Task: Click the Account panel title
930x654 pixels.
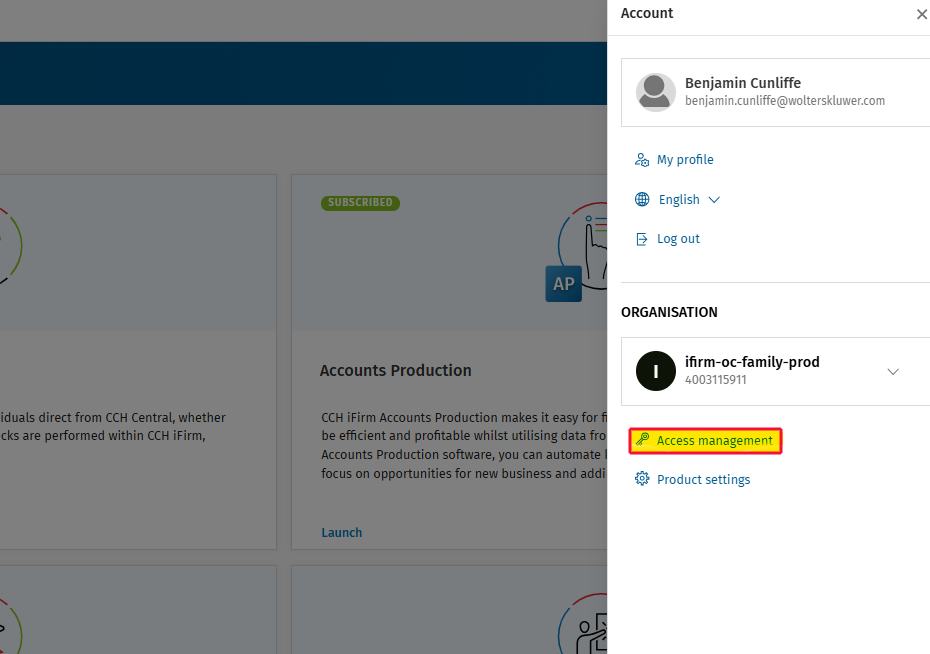Action: 646,13
